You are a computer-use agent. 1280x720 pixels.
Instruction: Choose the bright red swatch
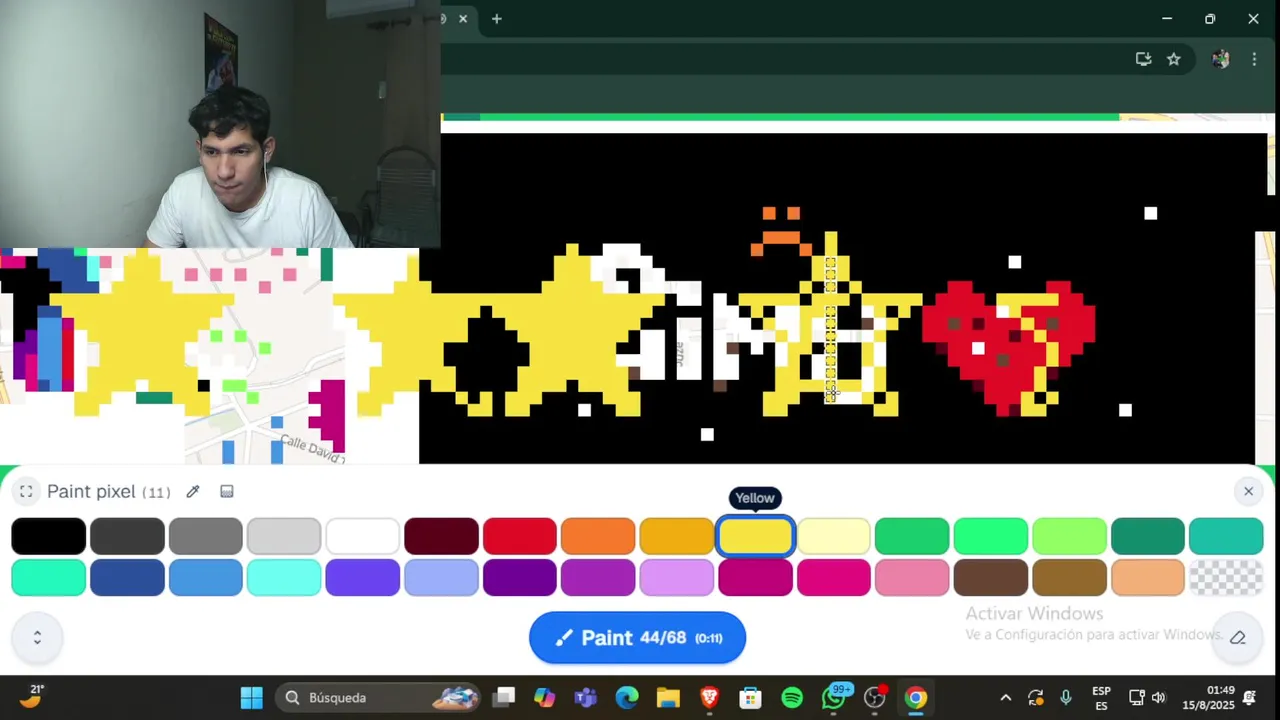click(x=519, y=536)
